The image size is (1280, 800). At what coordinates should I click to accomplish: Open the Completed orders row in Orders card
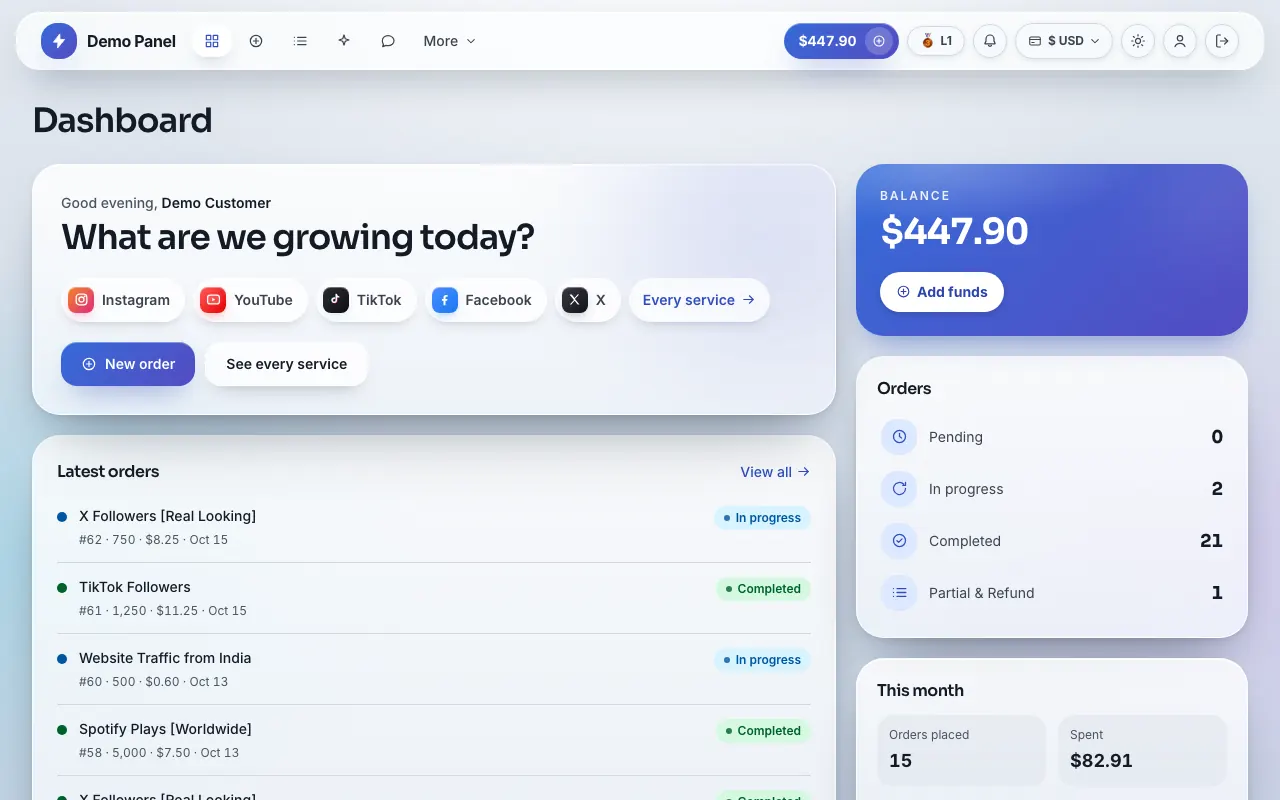(1052, 541)
